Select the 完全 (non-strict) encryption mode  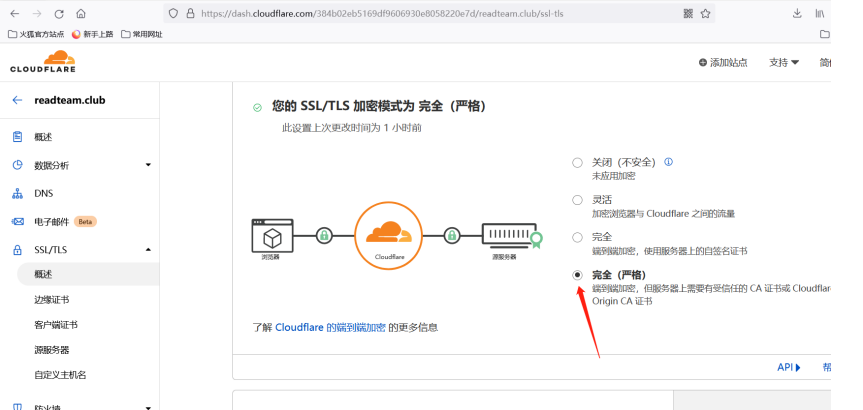coord(577,237)
